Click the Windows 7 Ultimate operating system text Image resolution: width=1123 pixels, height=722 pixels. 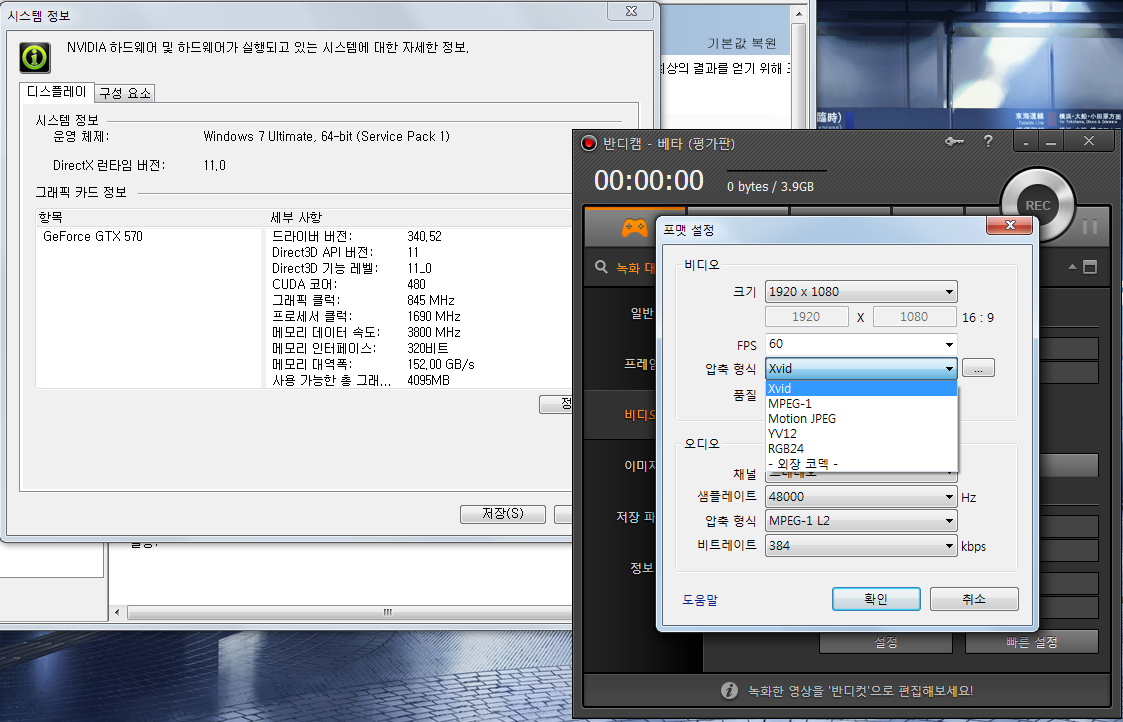tap(327, 136)
